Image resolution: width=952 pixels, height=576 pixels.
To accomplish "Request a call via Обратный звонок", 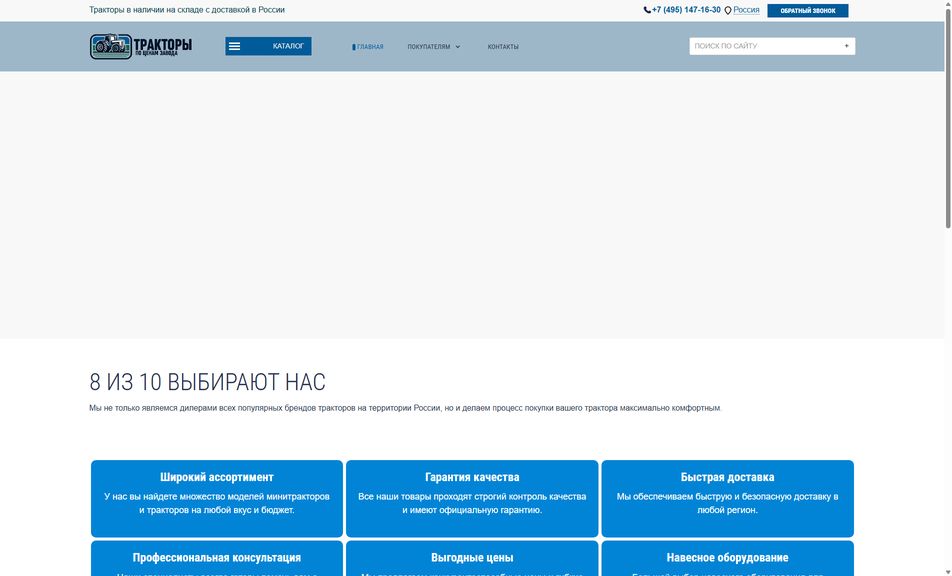I will tap(808, 10).
